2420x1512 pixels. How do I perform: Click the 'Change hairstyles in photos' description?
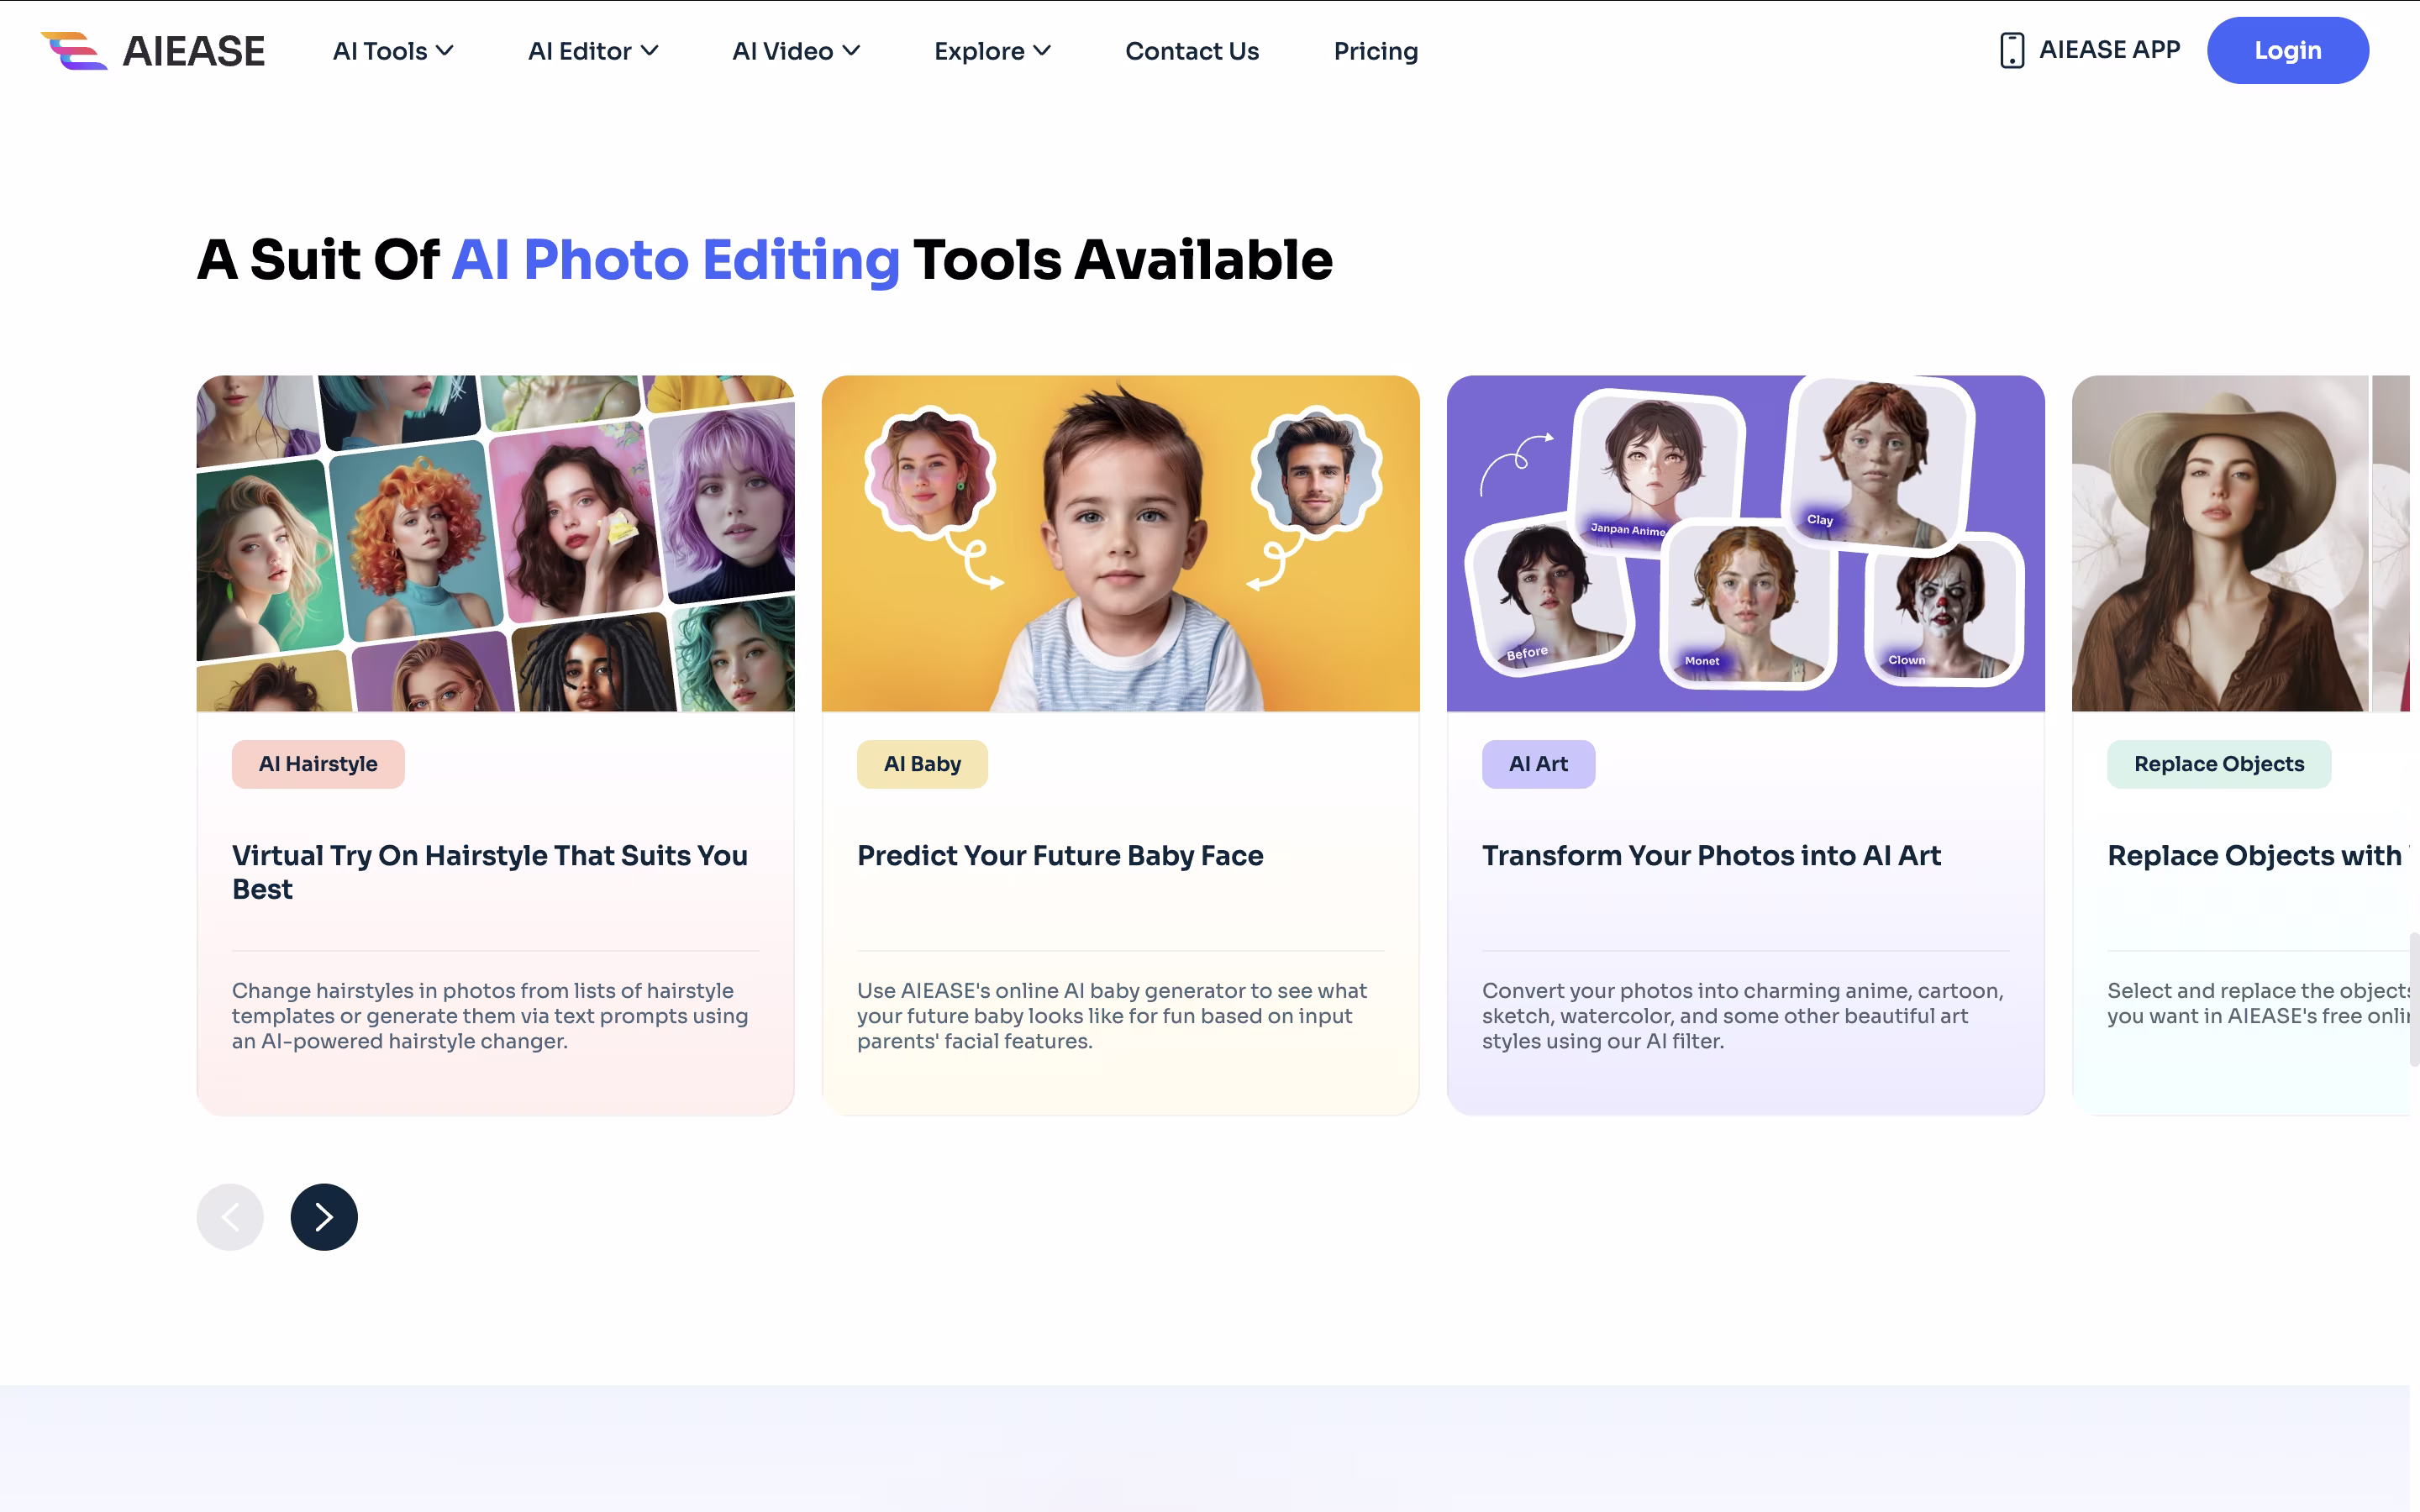[x=490, y=1016]
